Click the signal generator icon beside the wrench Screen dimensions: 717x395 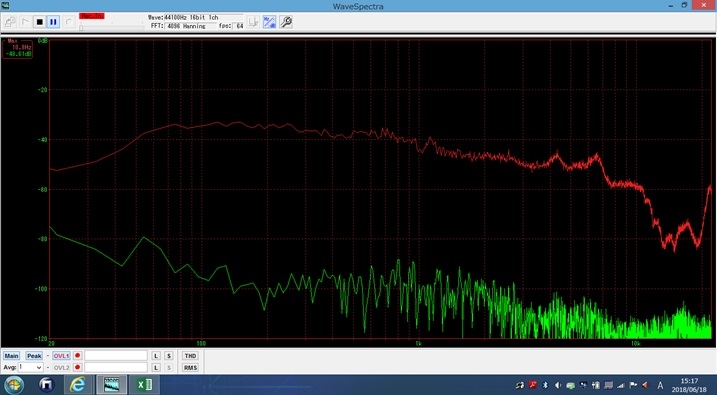pos(269,21)
